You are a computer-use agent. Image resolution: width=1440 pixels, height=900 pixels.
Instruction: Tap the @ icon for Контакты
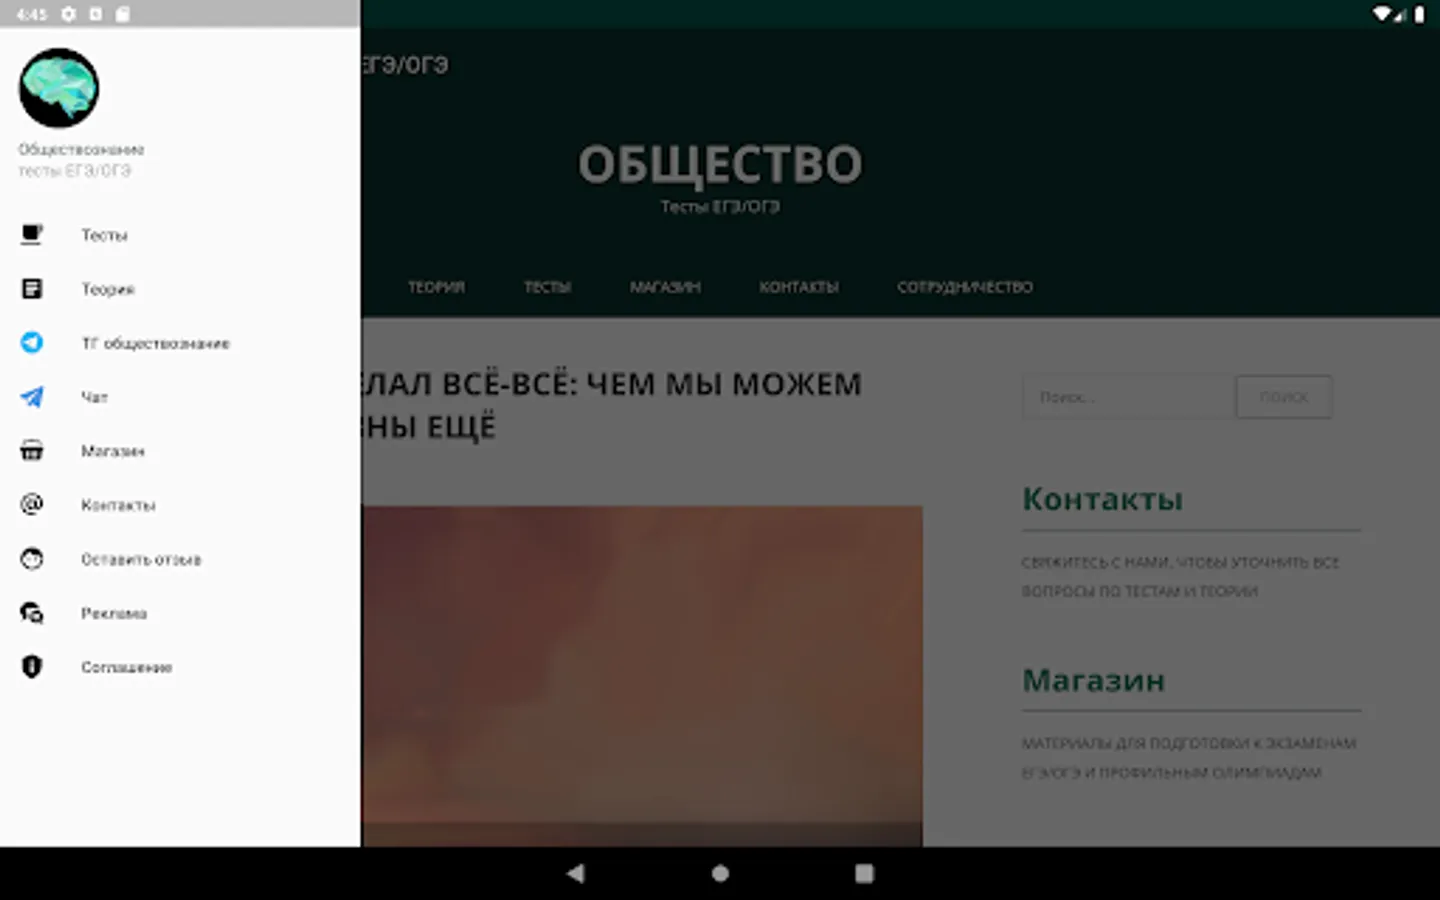pos(32,505)
